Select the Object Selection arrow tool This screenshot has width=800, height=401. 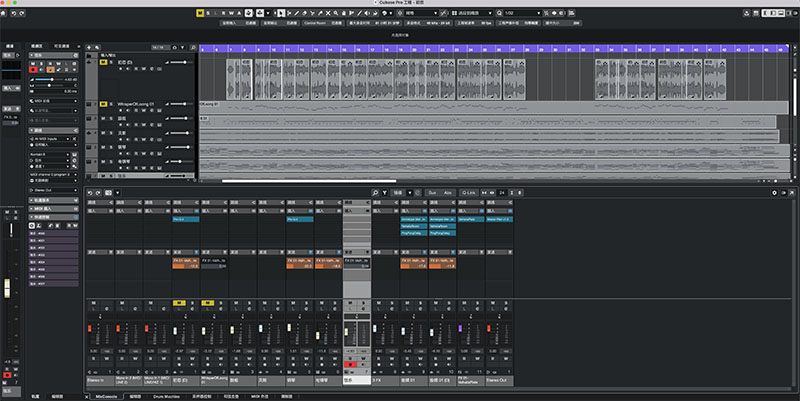pos(281,13)
